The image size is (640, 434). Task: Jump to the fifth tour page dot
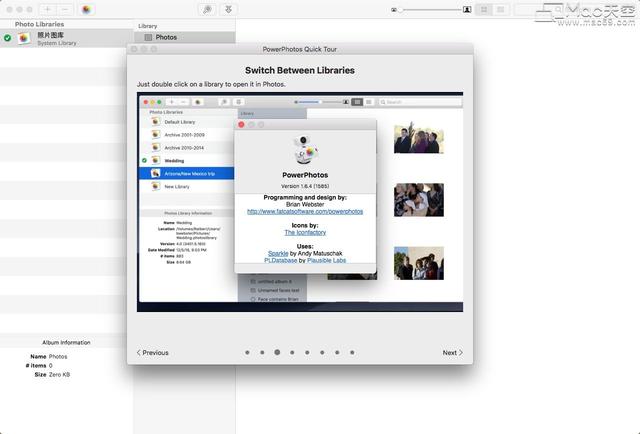pyautogui.click(x=307, y=352)
